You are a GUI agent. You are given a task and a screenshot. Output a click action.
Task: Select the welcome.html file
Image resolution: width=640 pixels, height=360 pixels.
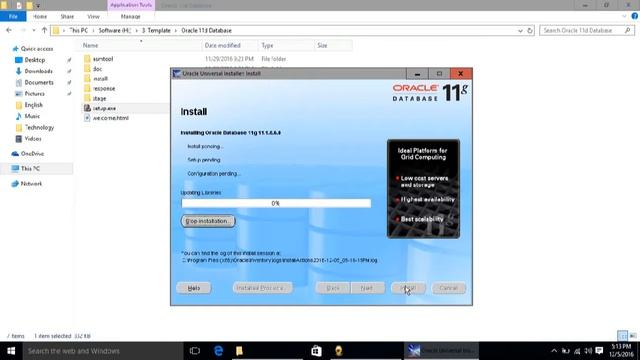coord(110,118)
